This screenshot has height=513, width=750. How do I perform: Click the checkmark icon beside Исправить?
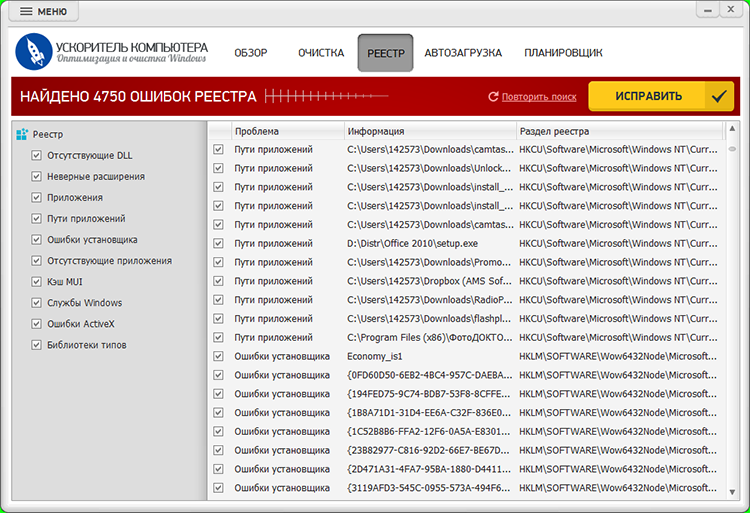pos(718,97)
